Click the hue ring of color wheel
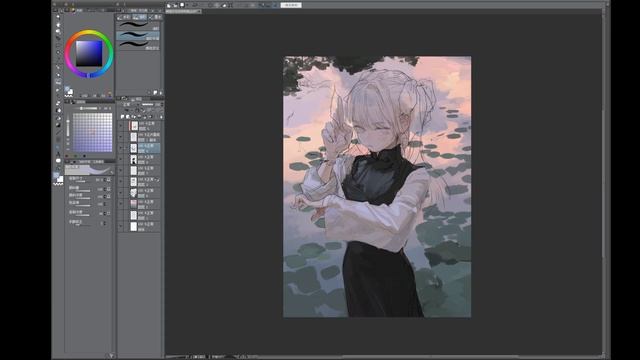Screen dimensions: 640x360 [89, 33]
